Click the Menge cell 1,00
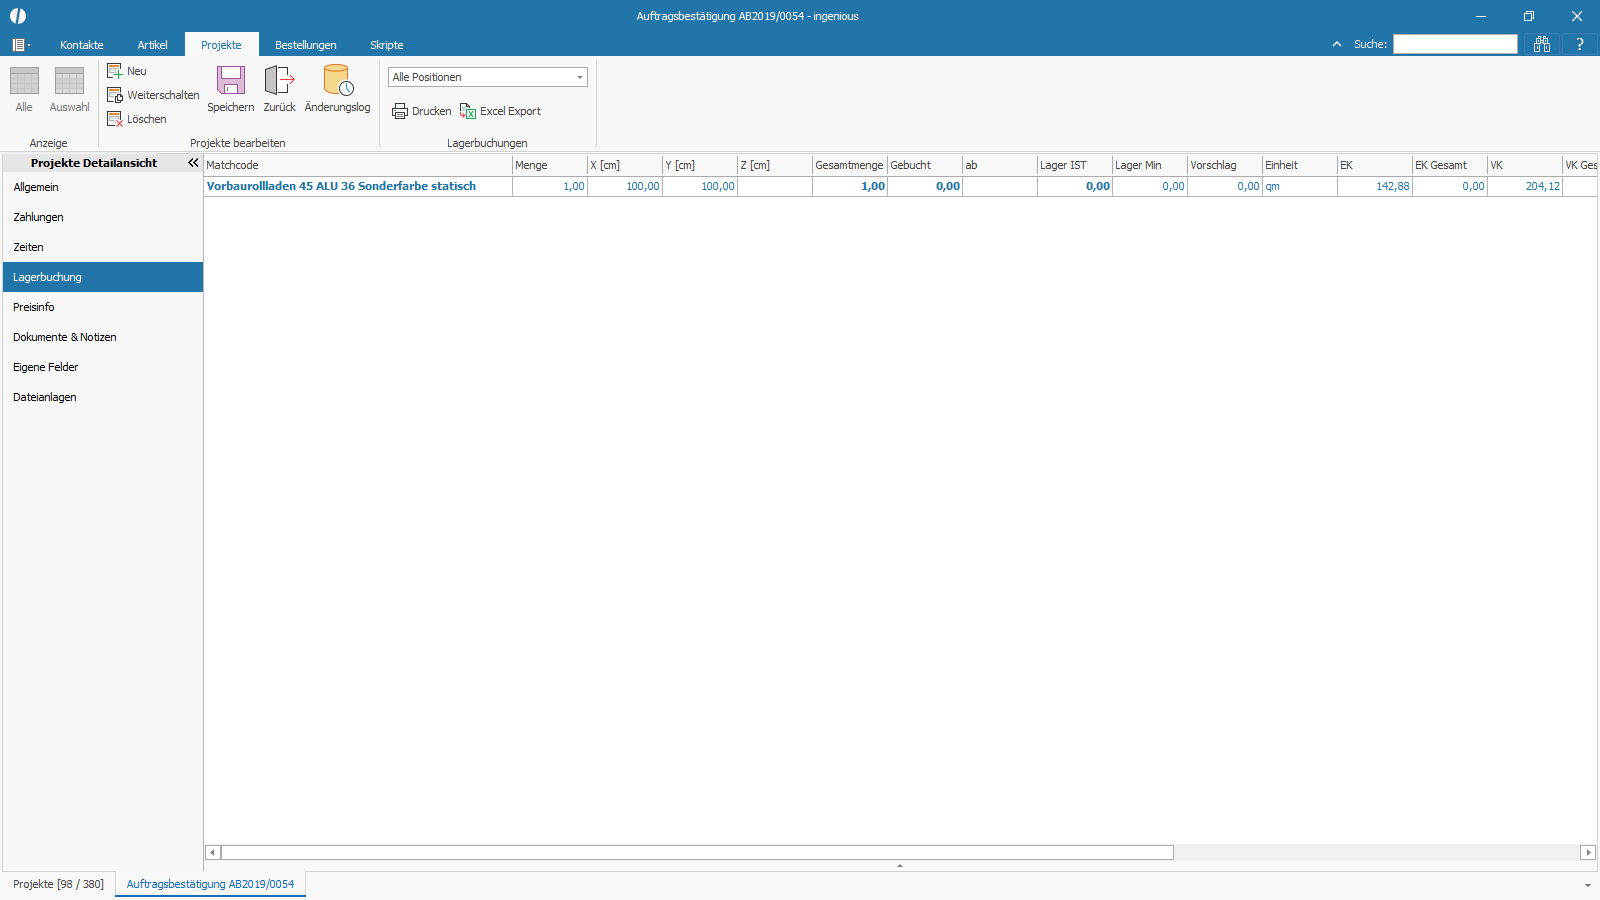 pyautogui.click(x=550, y=186)
